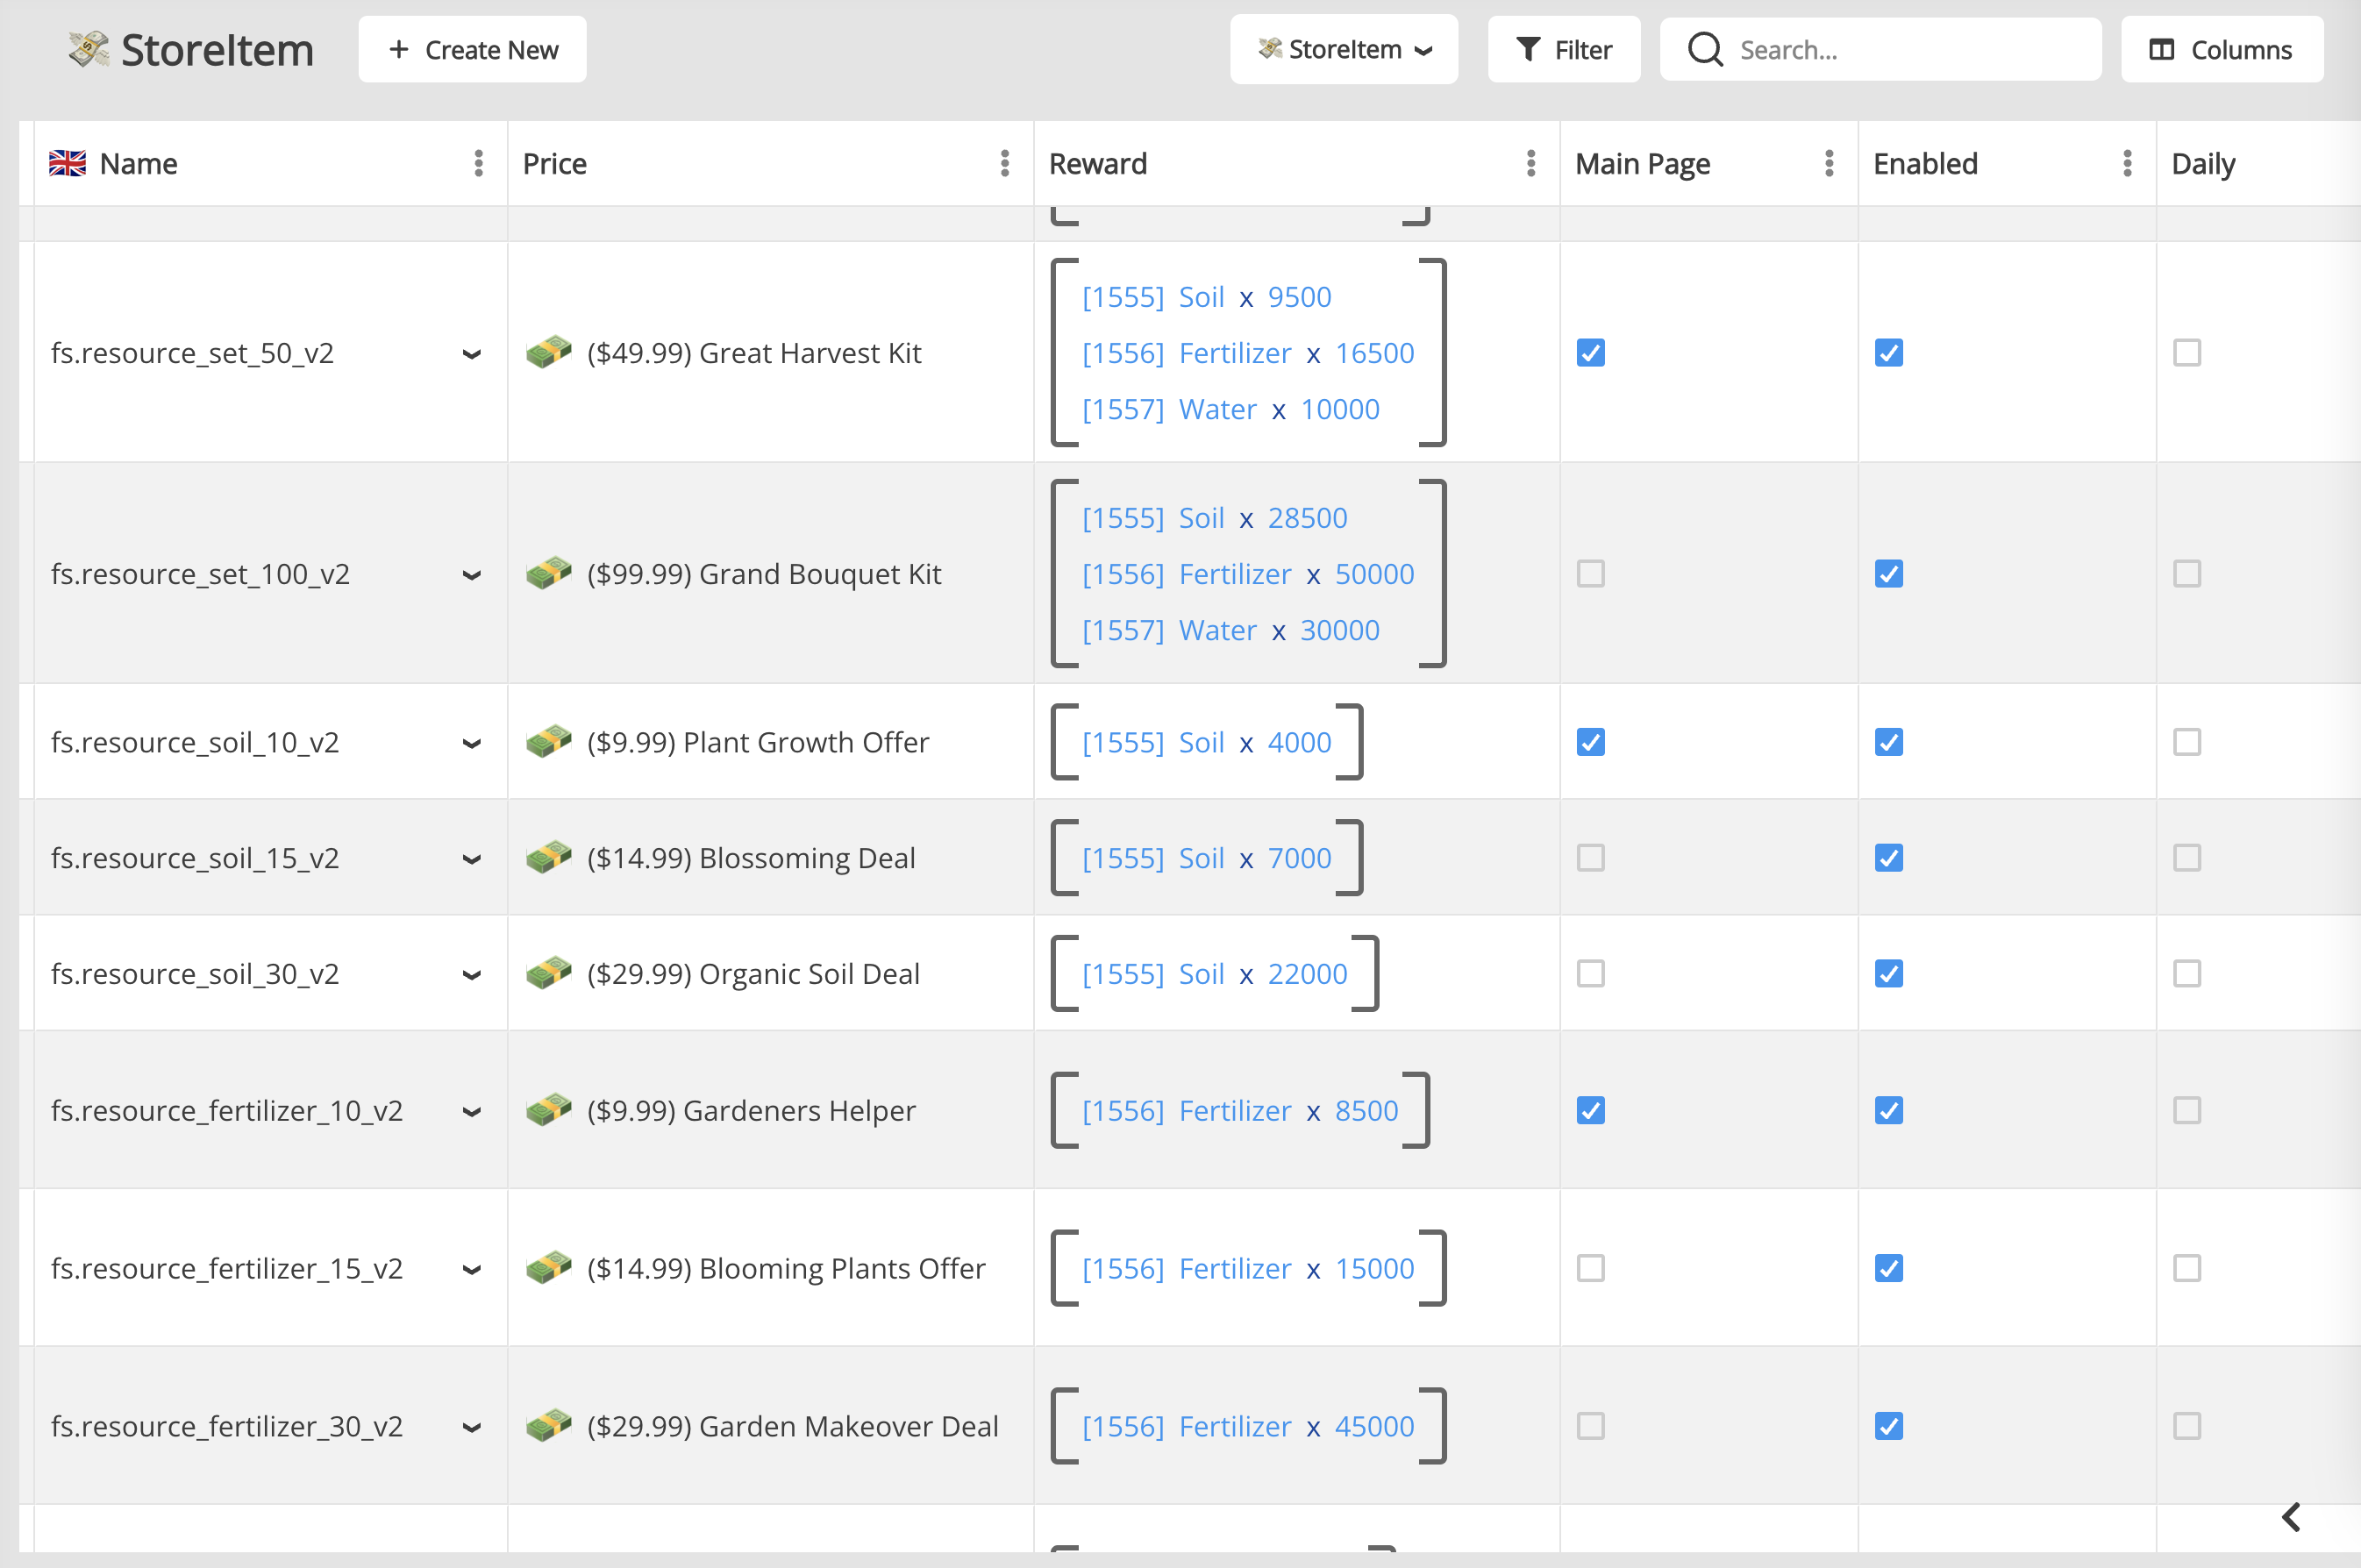The width and height of the screenshot is (2361, 1568).
Task: Check Main Page for fs.resource_fertilizer_30_v2
Action: [x=1590, y=1426]
